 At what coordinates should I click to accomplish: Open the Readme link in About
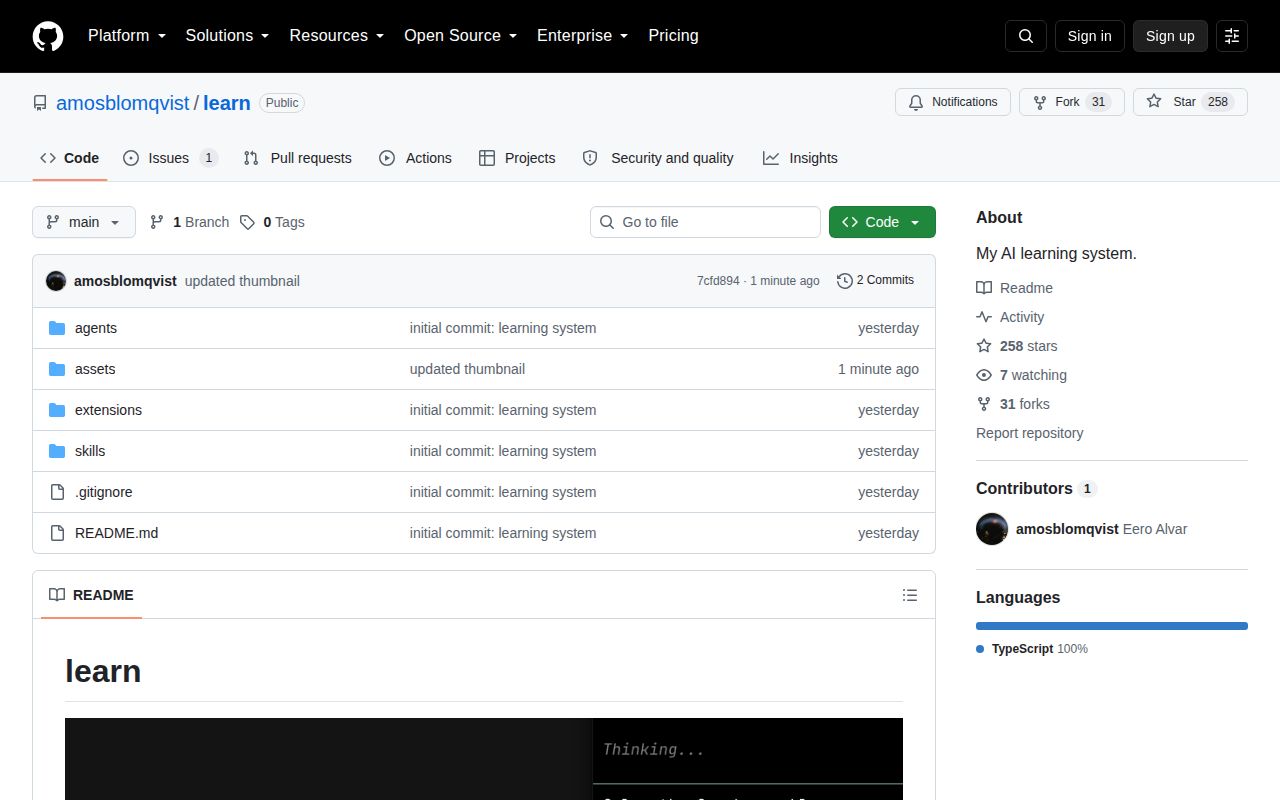click(1014, 288)
